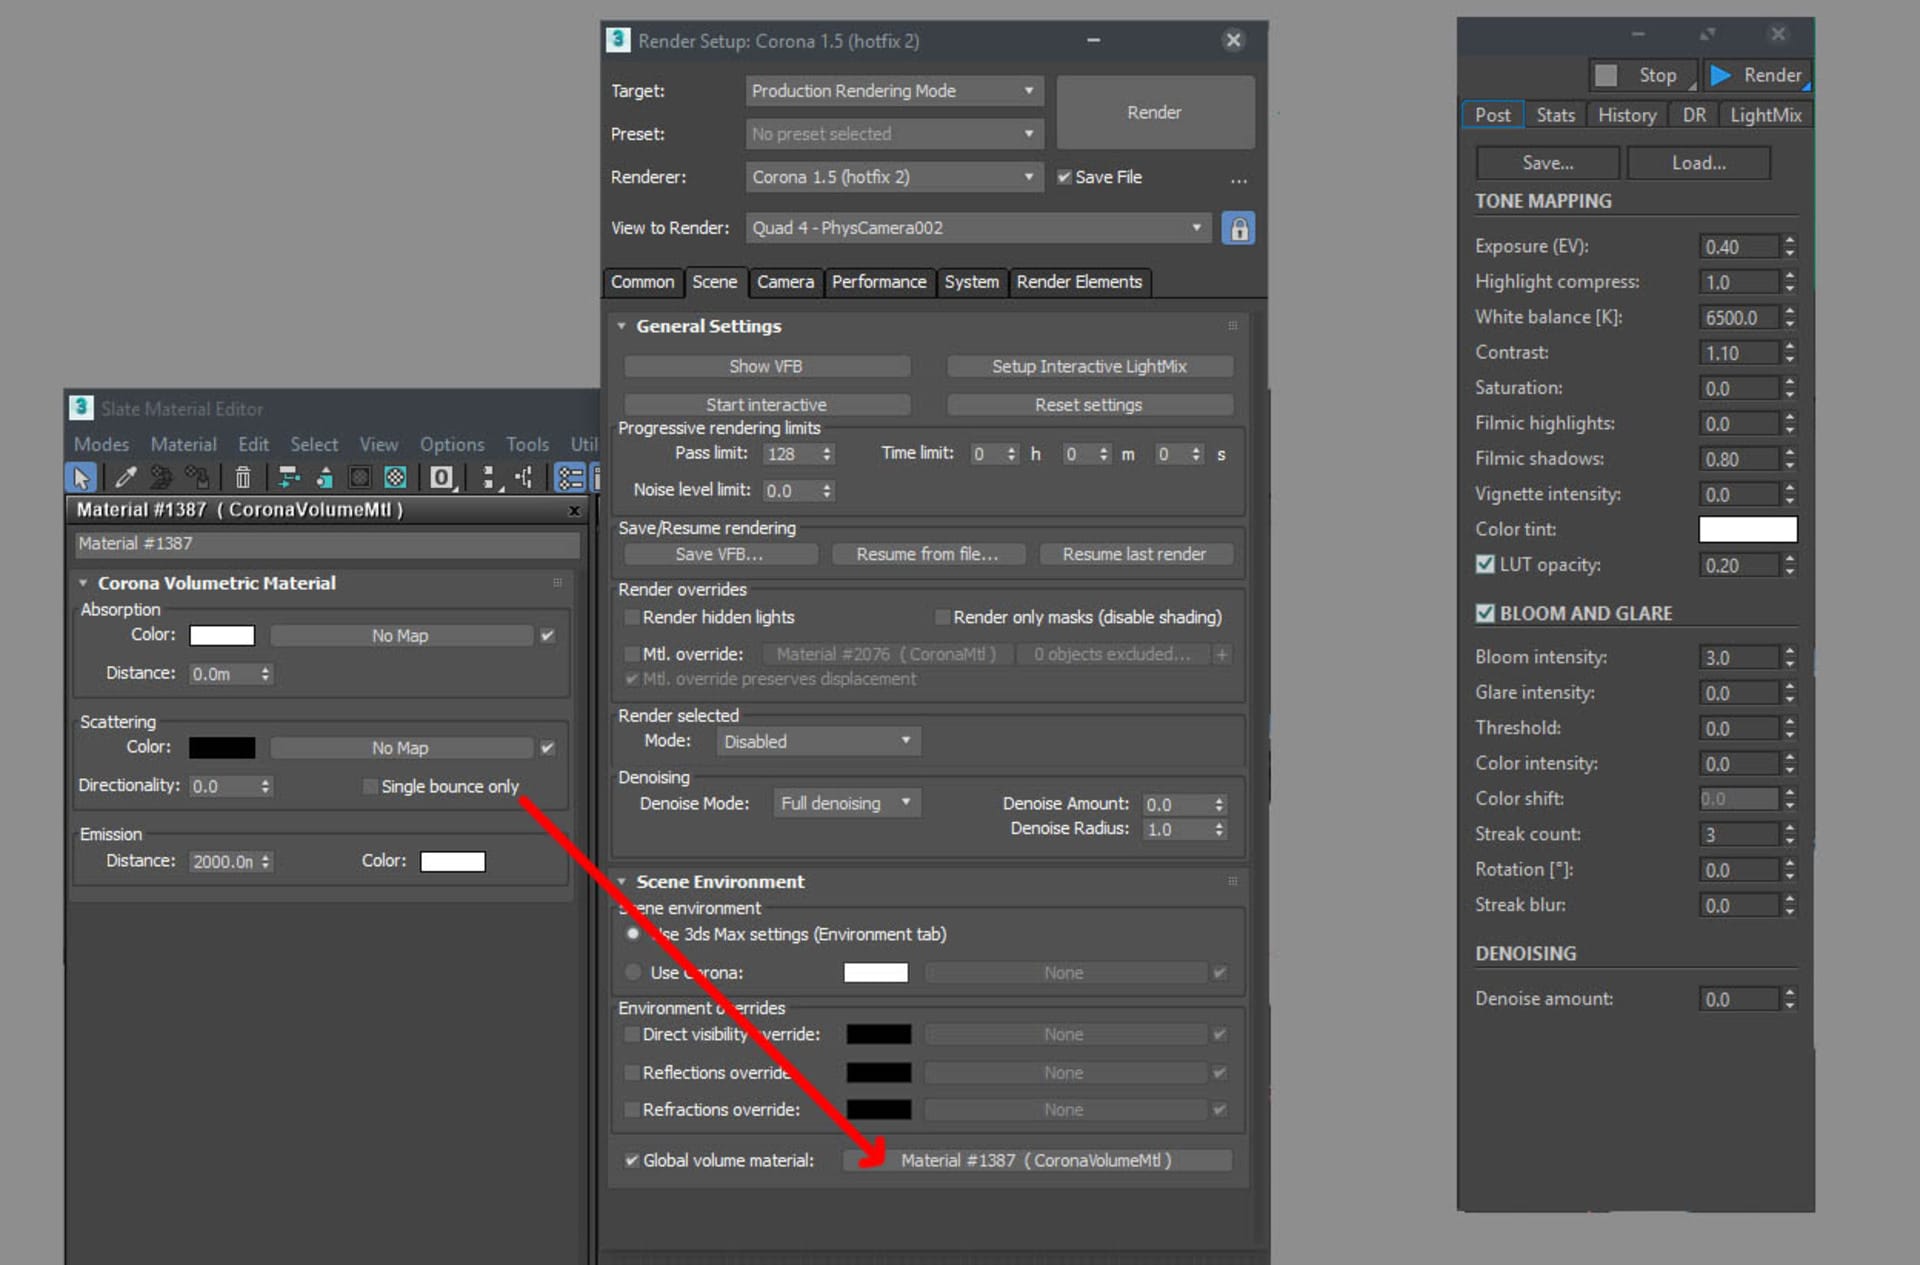This screenshot has width=1920, height=1265.
Task: Open Material ID Channel flyout icon
Action: point(442,478)
